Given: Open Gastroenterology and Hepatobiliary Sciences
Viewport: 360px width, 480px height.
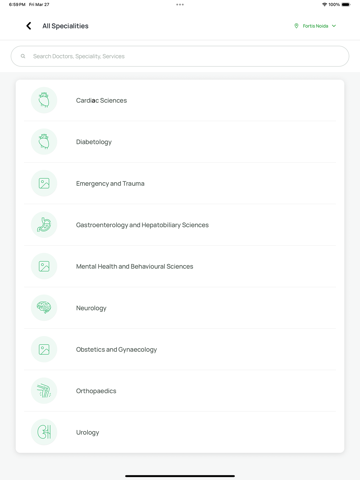Looking at the screenshot, I should [x=180, y=225].
